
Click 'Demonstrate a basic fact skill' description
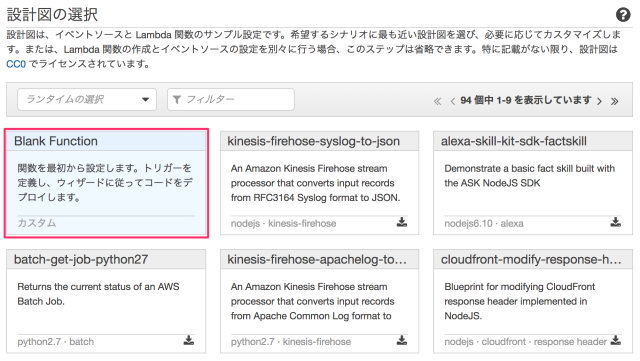coord(529,176)
